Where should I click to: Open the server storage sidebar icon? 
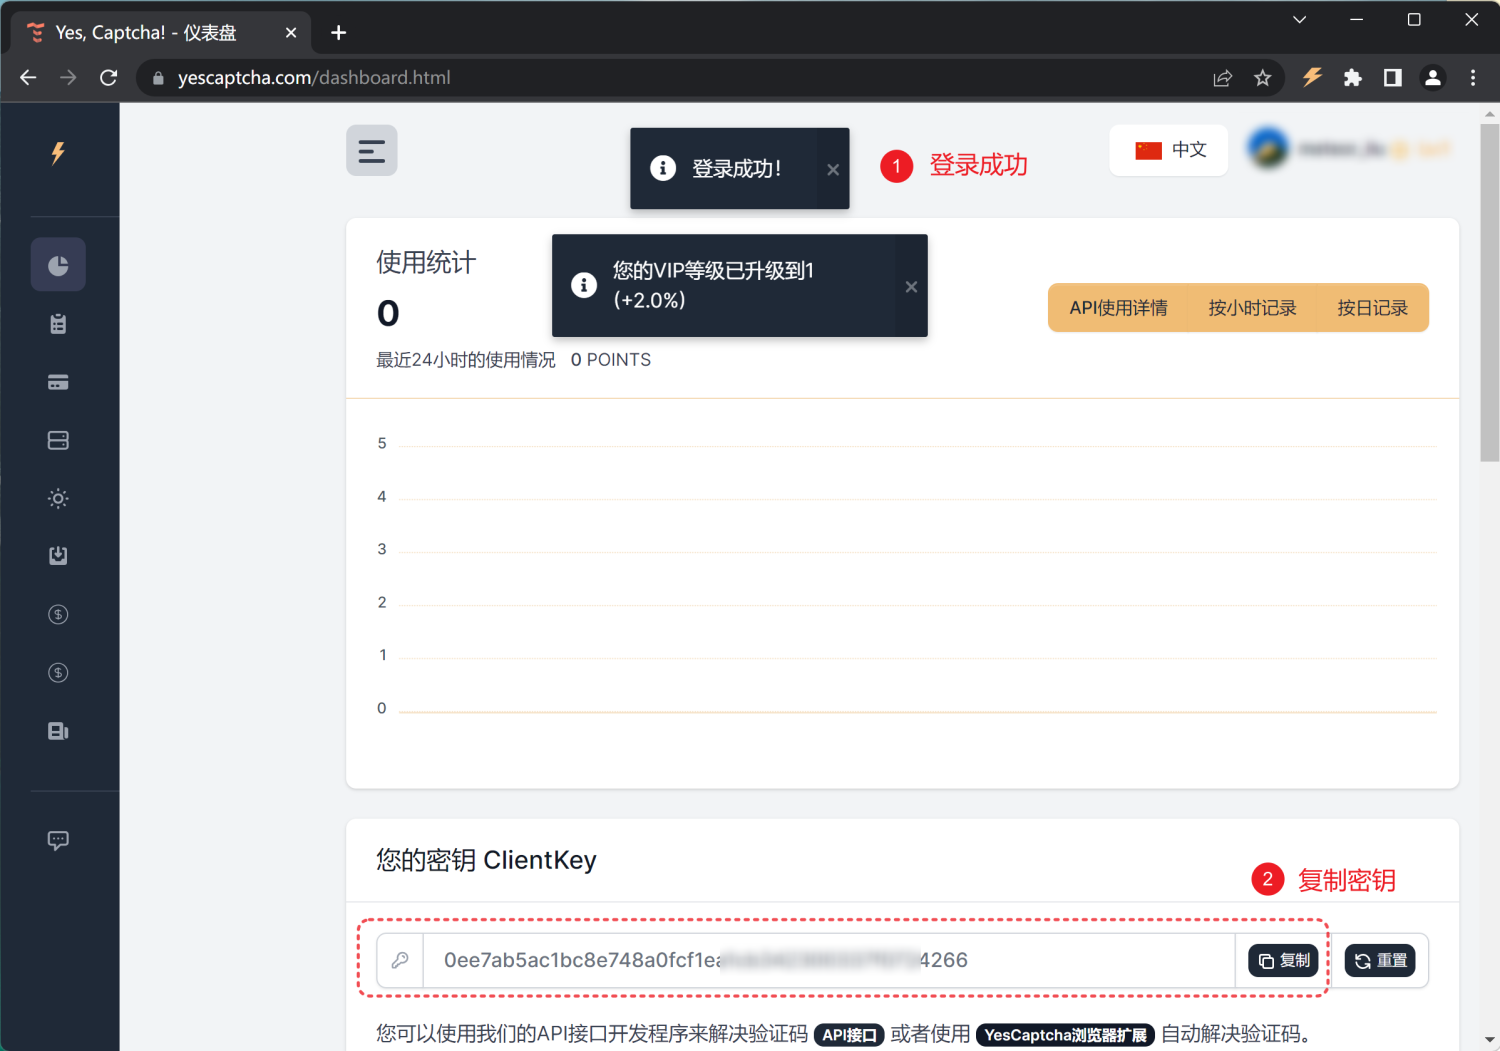tap(58, 440)
